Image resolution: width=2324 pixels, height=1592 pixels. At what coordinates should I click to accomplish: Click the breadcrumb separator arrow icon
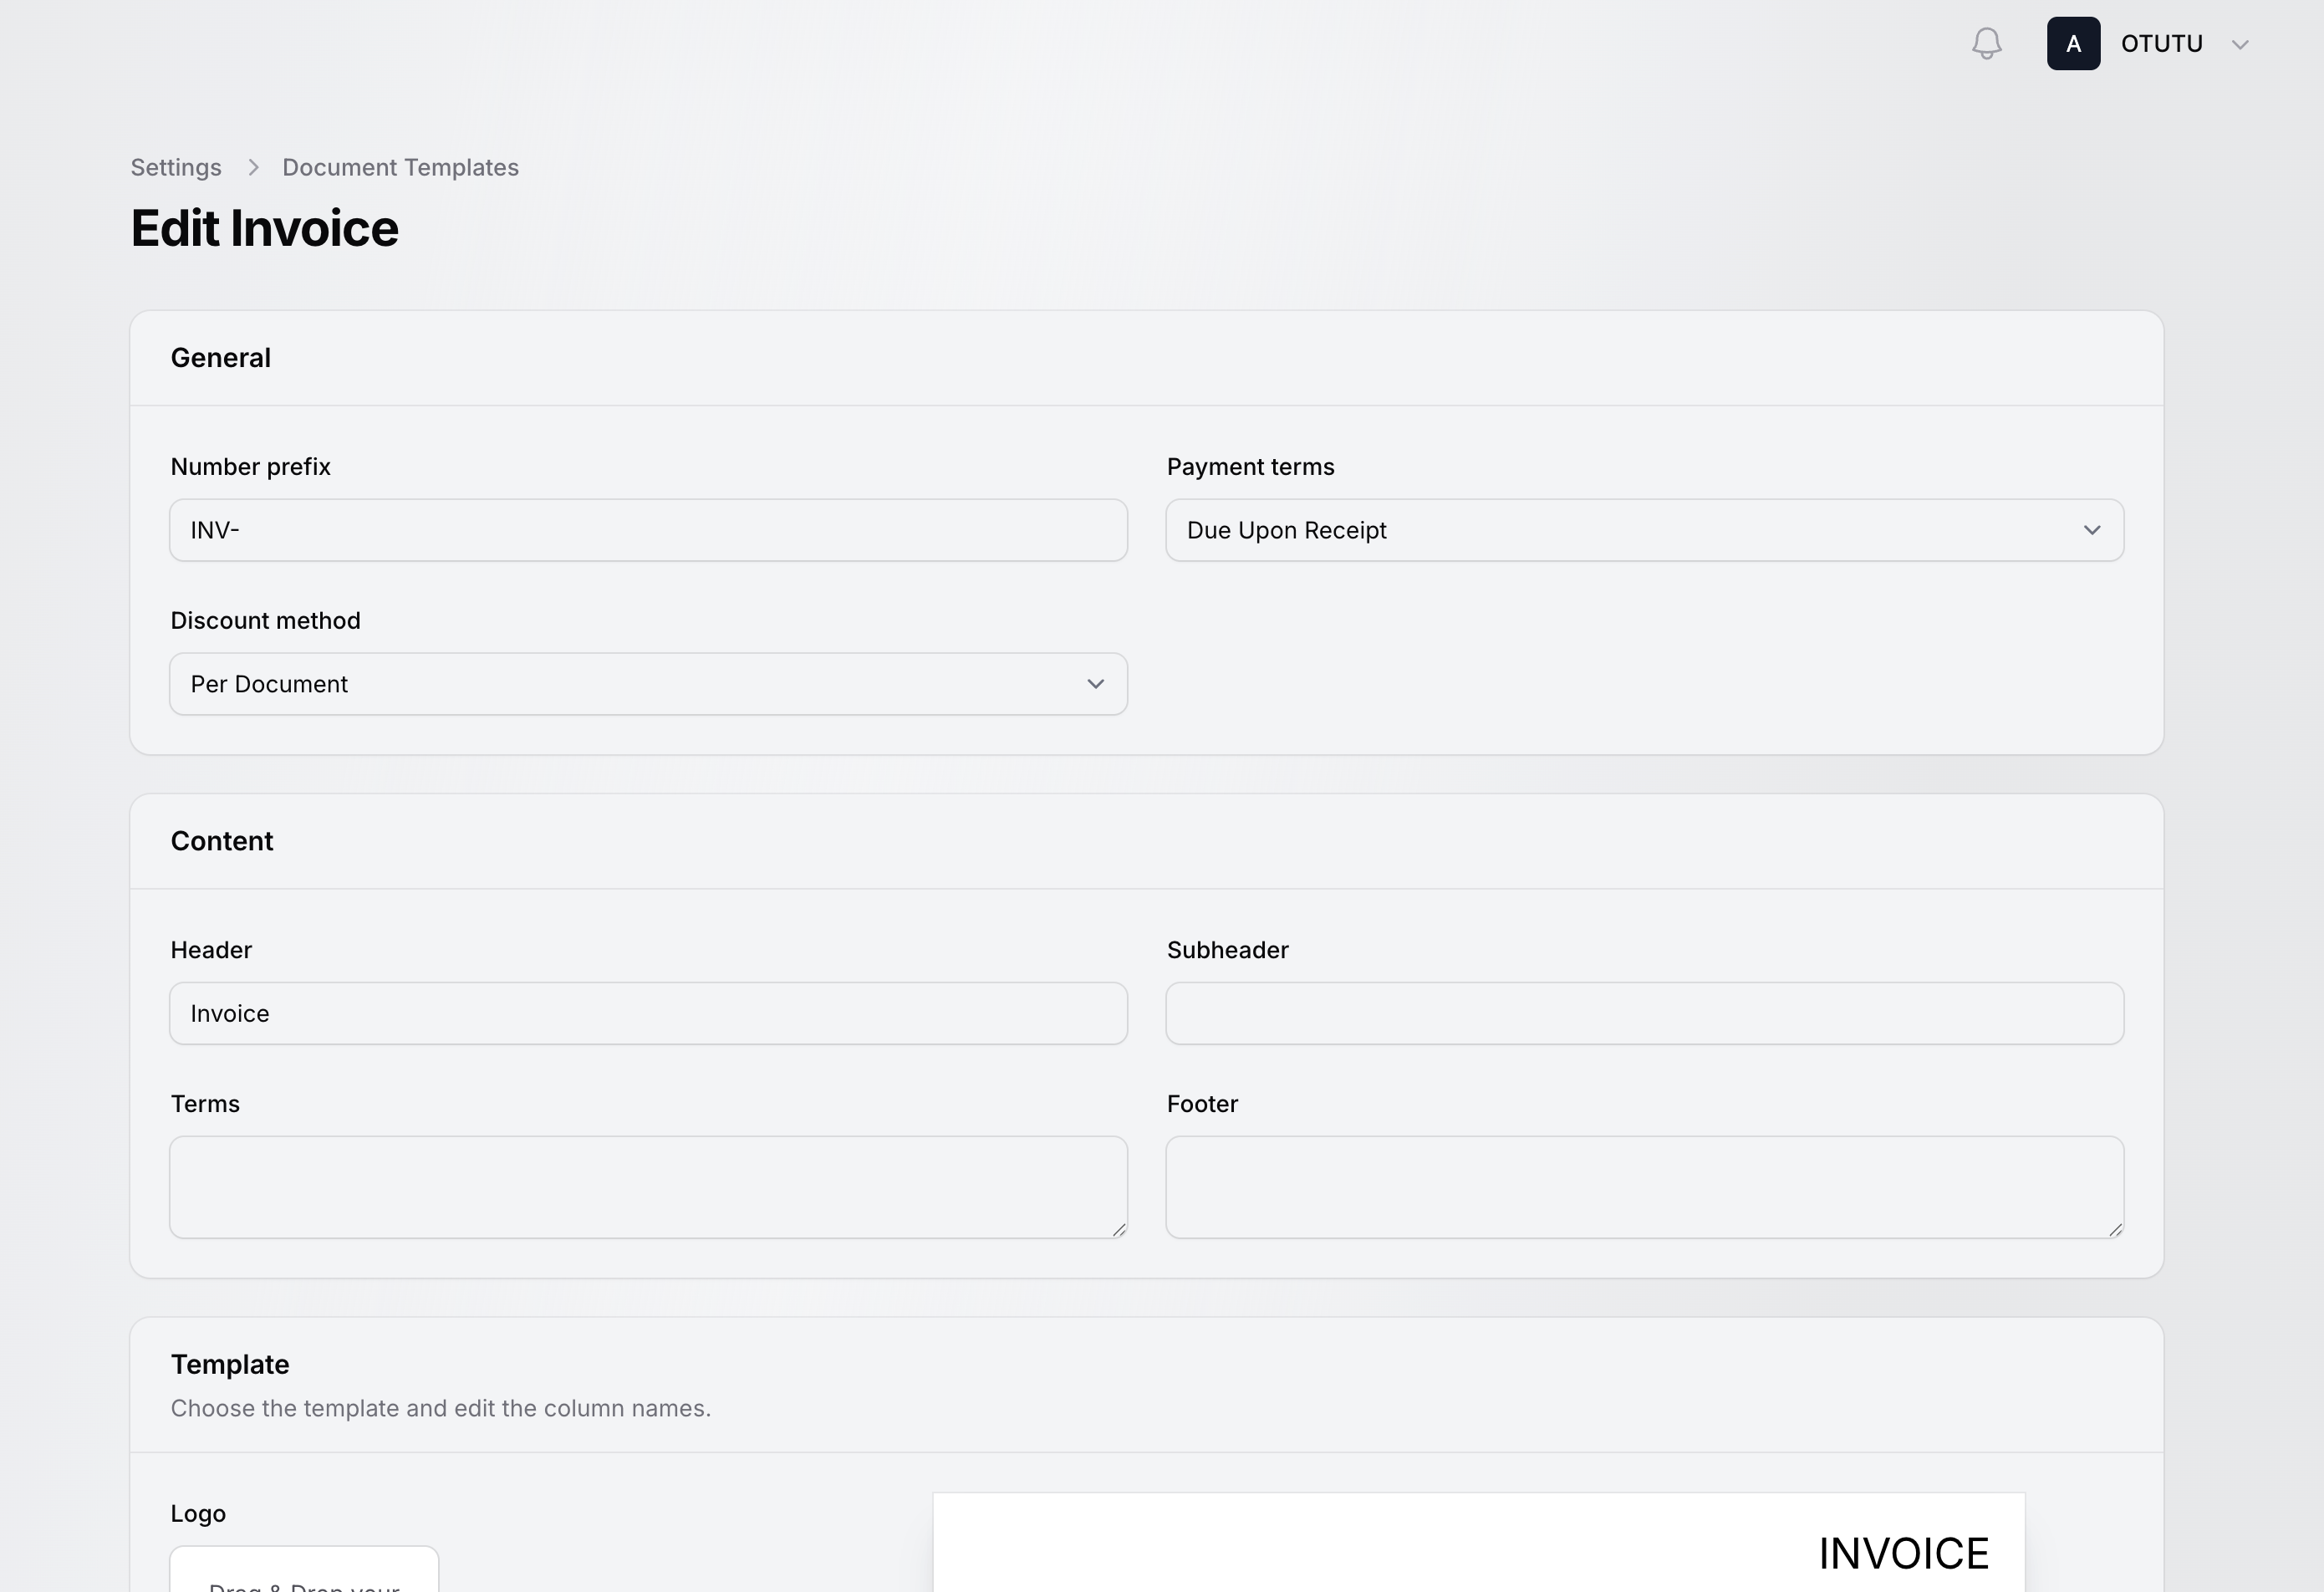253,167
